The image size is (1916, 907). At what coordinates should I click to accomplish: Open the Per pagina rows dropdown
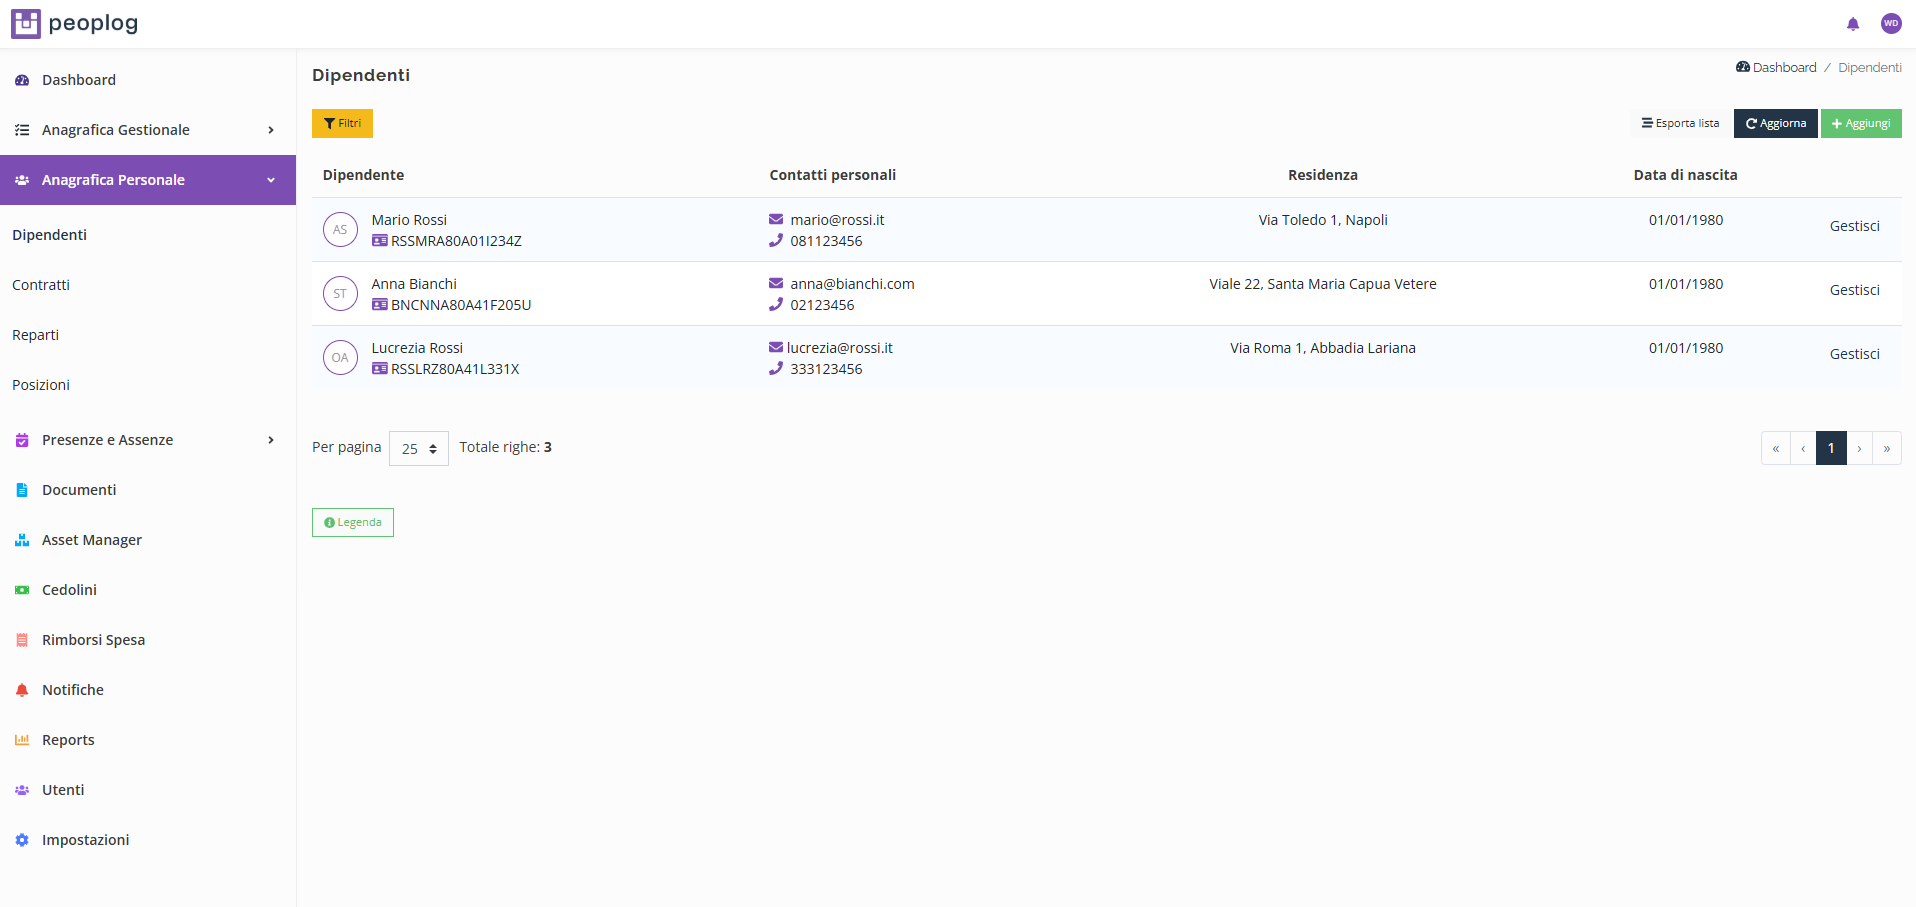pyautogui.click(x=418, y=449)
